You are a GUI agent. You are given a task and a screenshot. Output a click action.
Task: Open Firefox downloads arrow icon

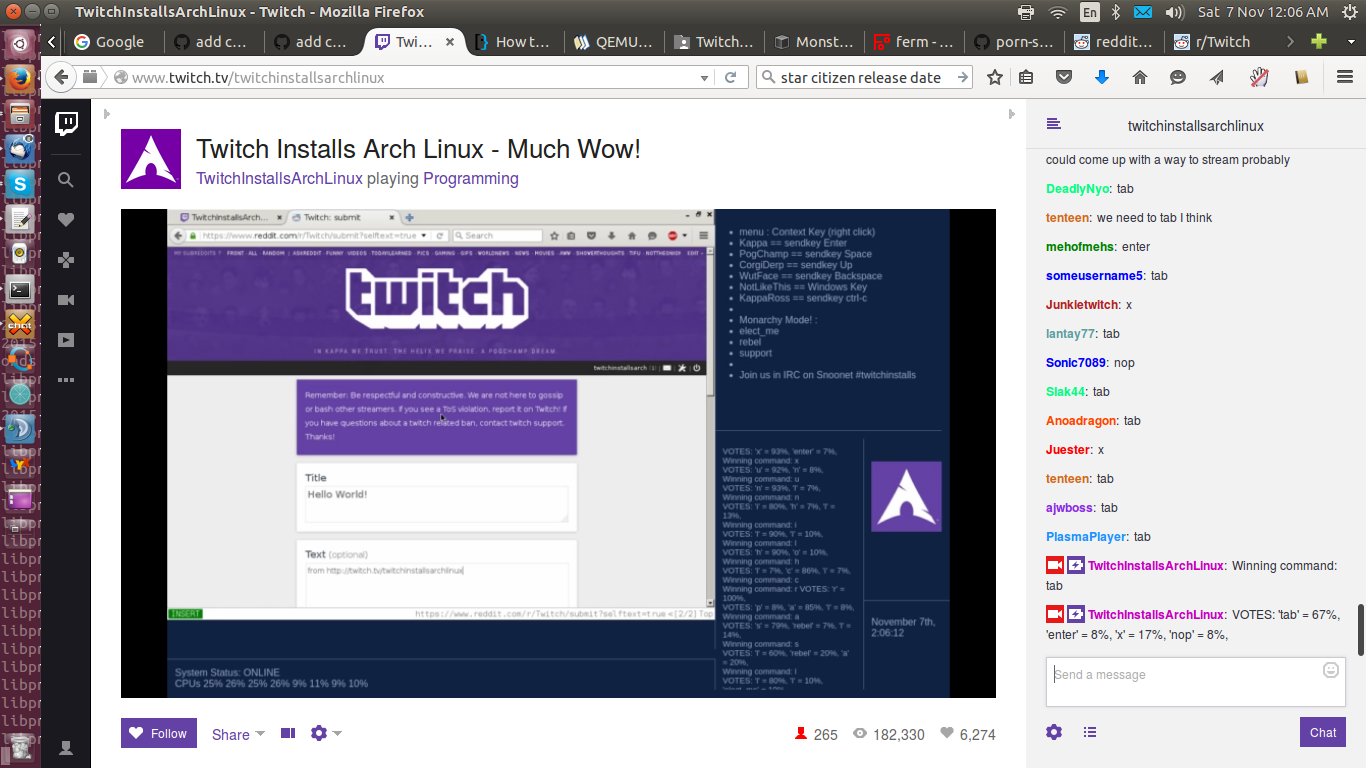(1102, 77)
